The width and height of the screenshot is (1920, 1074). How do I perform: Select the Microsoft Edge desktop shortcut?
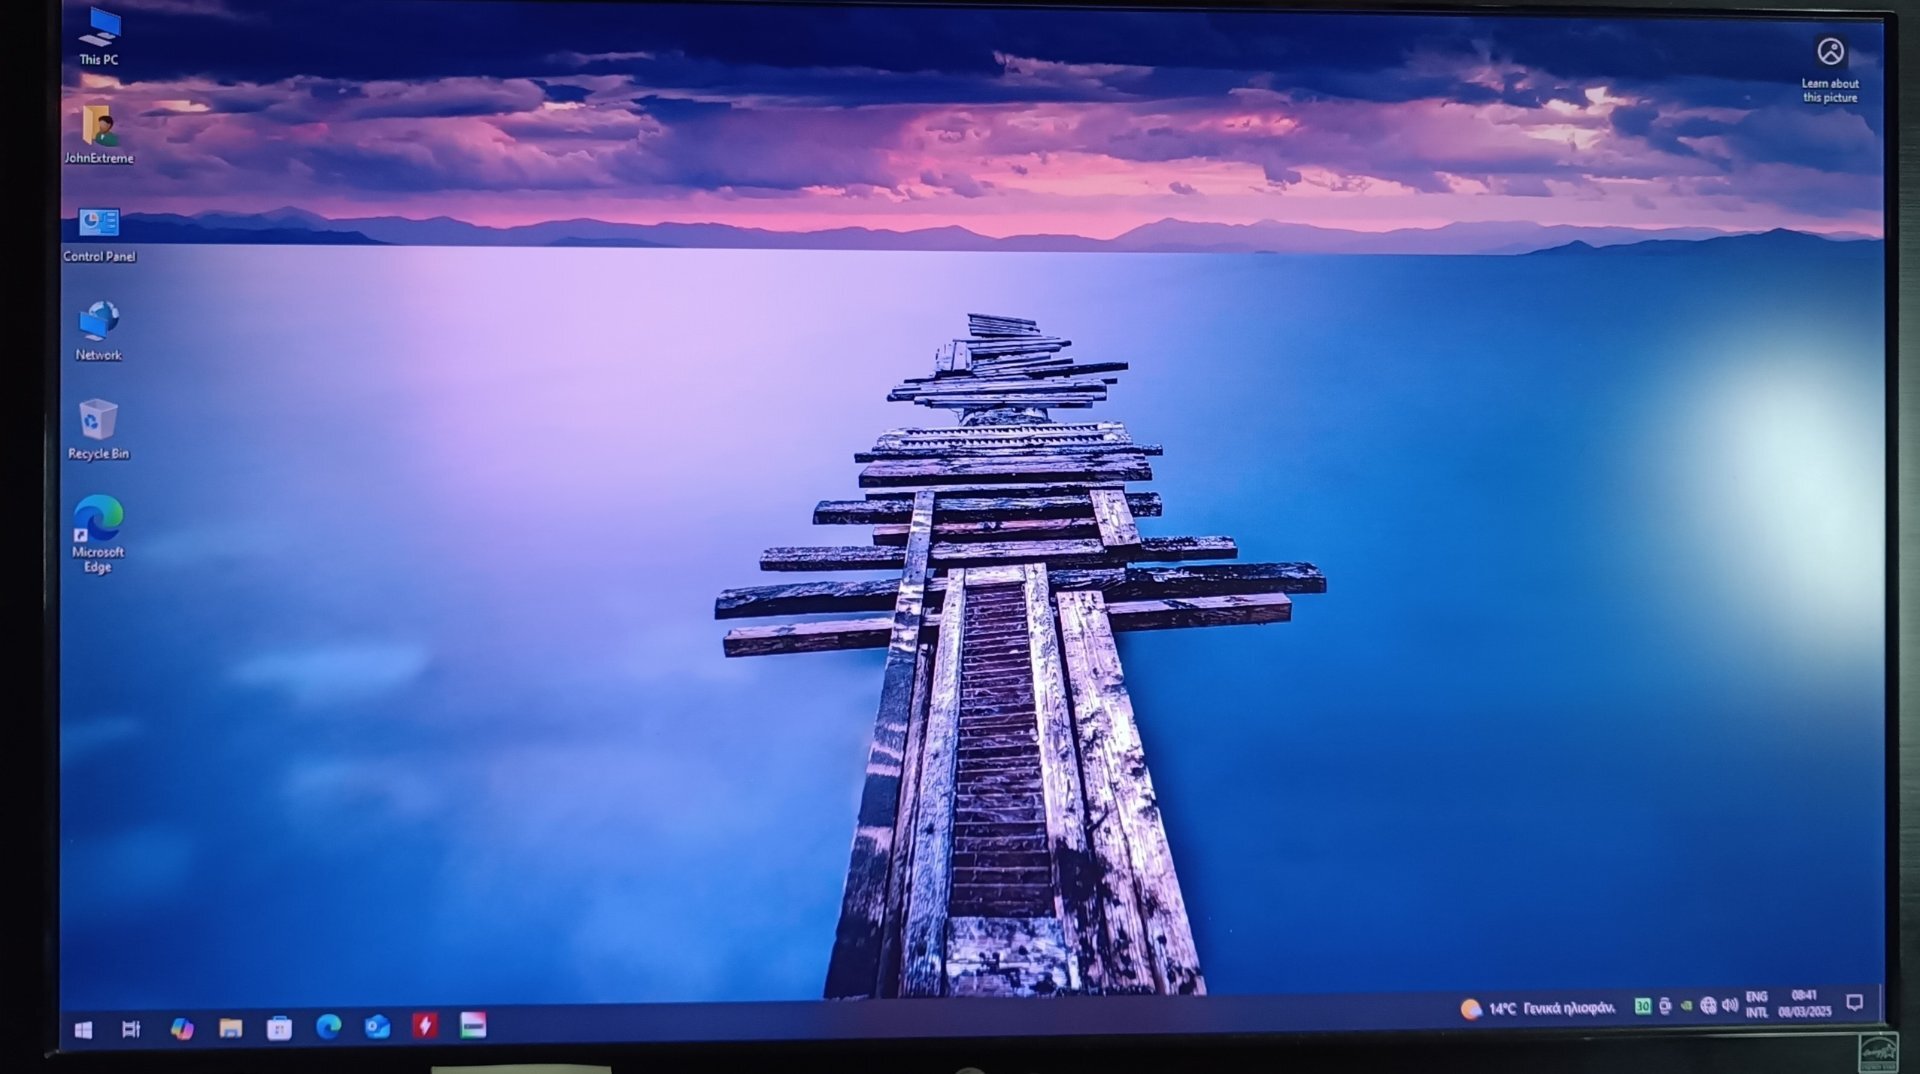98,534
